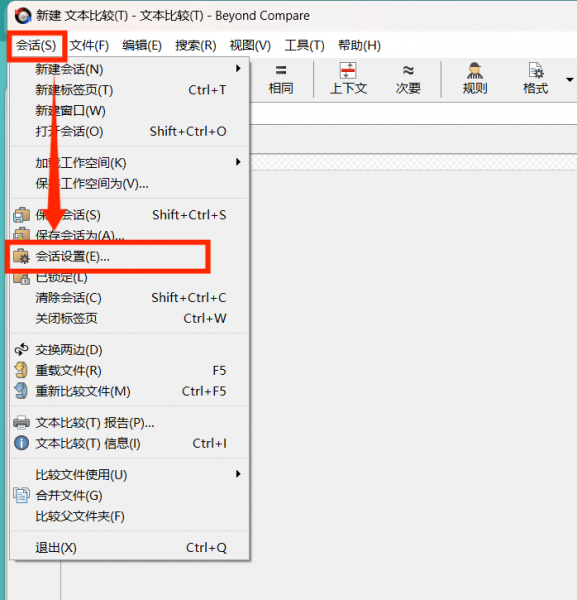Click the 保存会话为(A)... briefcase icon

click(21, 233)
